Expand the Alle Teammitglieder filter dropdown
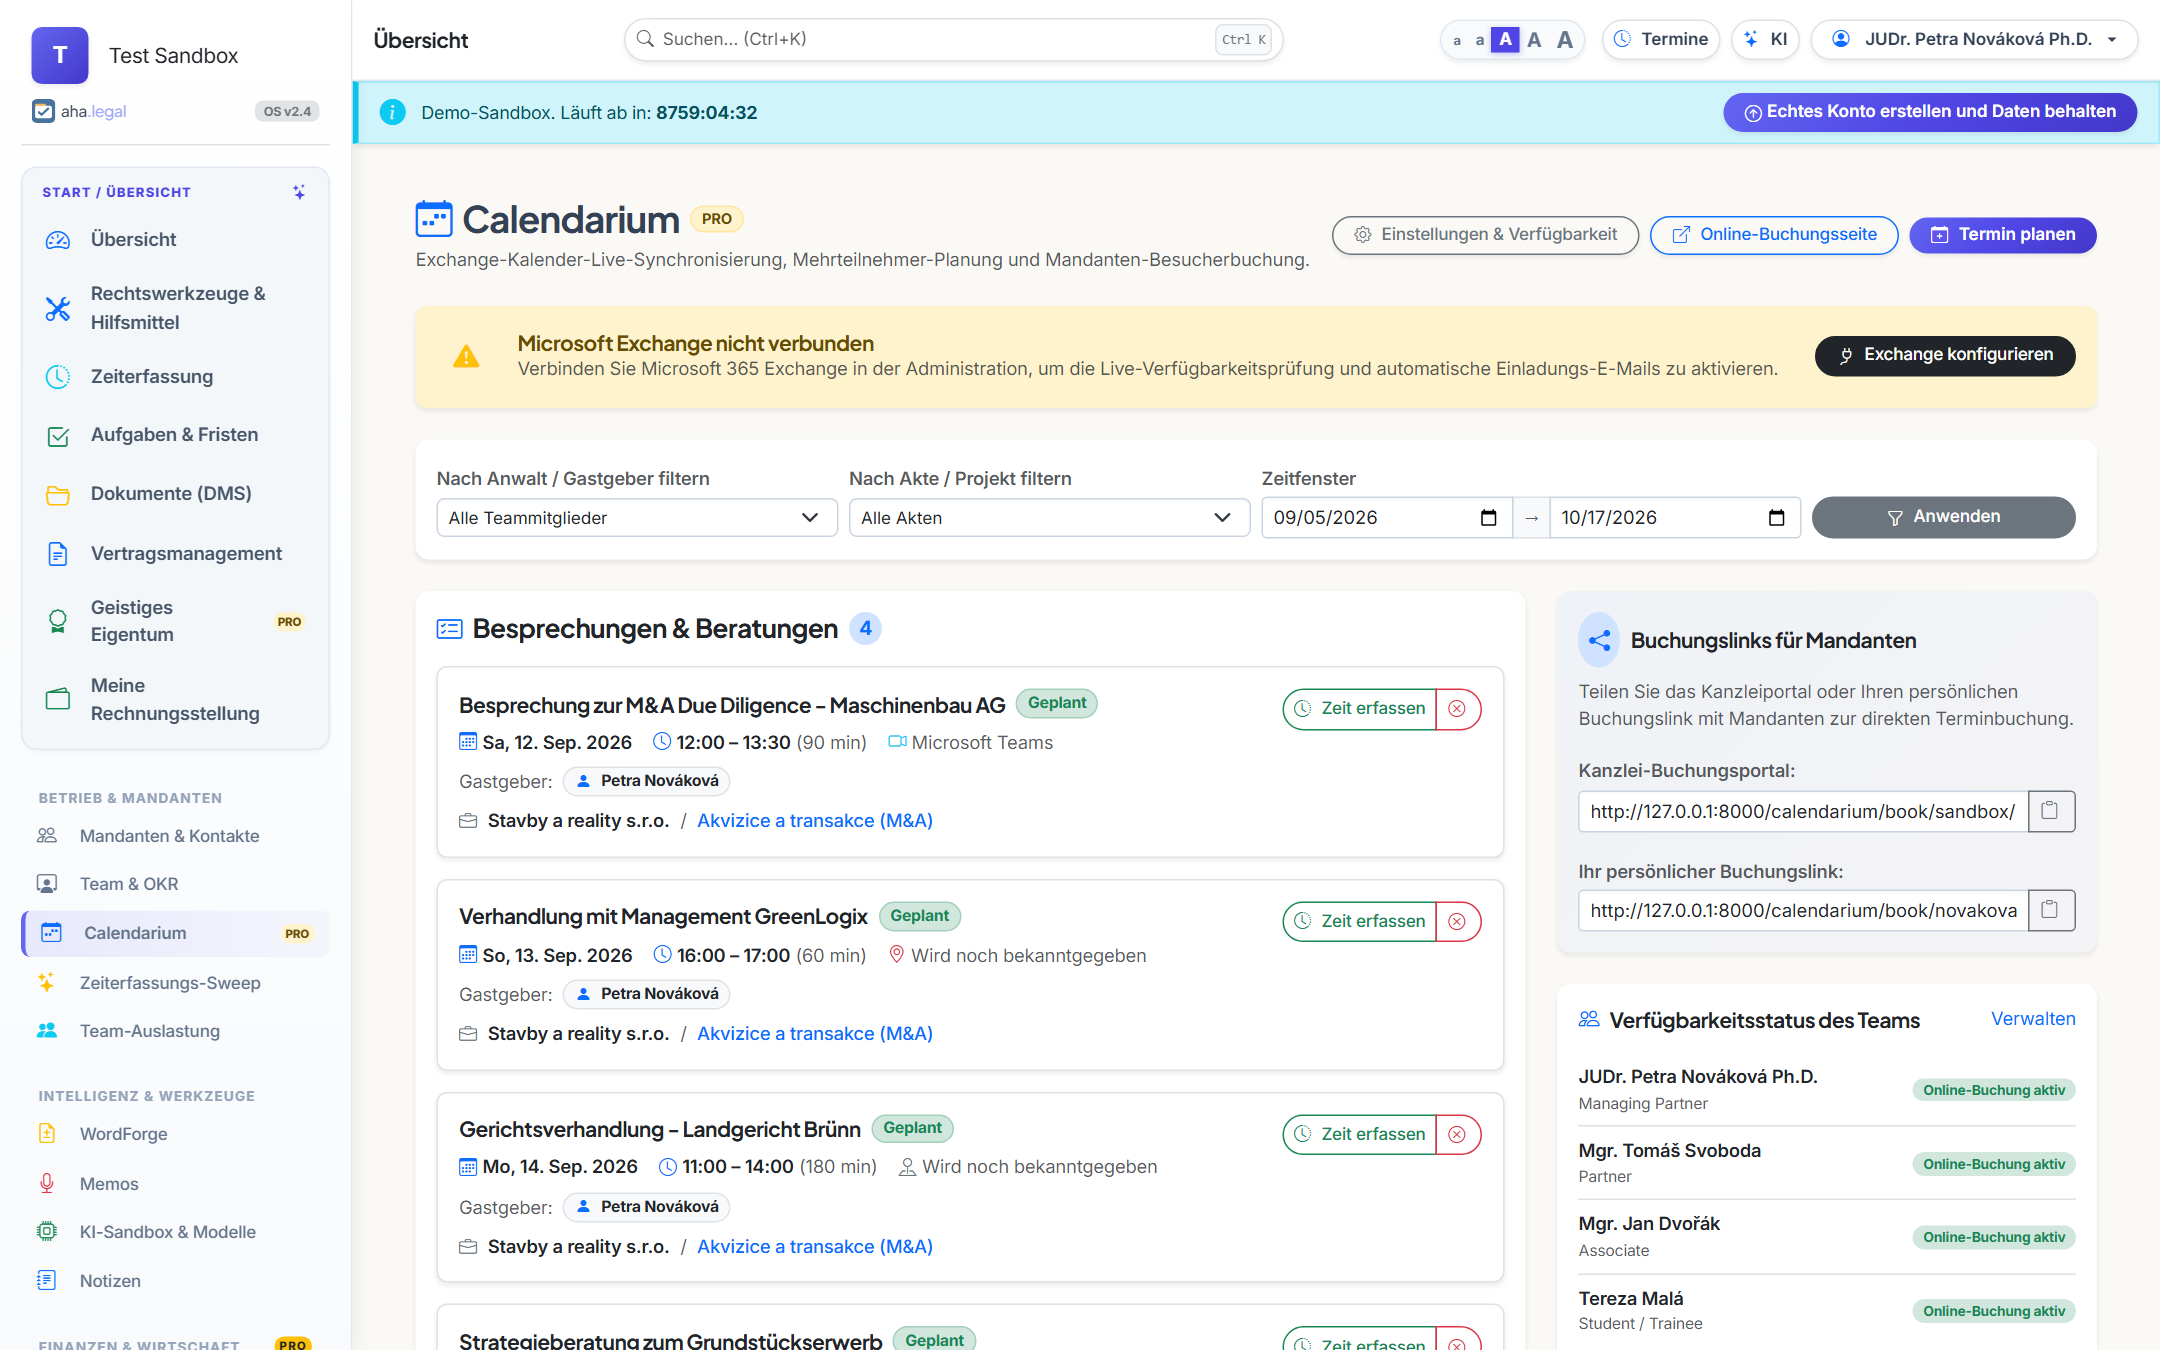The width and height of the screenshot is (2160, 1350). coord(637,518)
